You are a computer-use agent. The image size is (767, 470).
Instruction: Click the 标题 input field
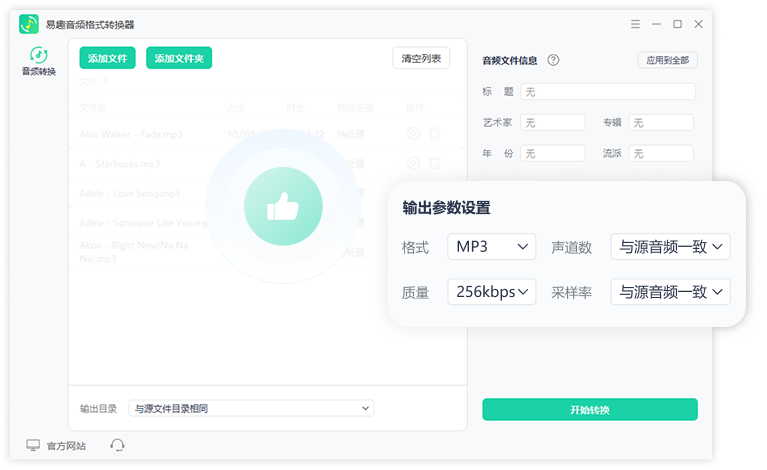coord(608,92)
